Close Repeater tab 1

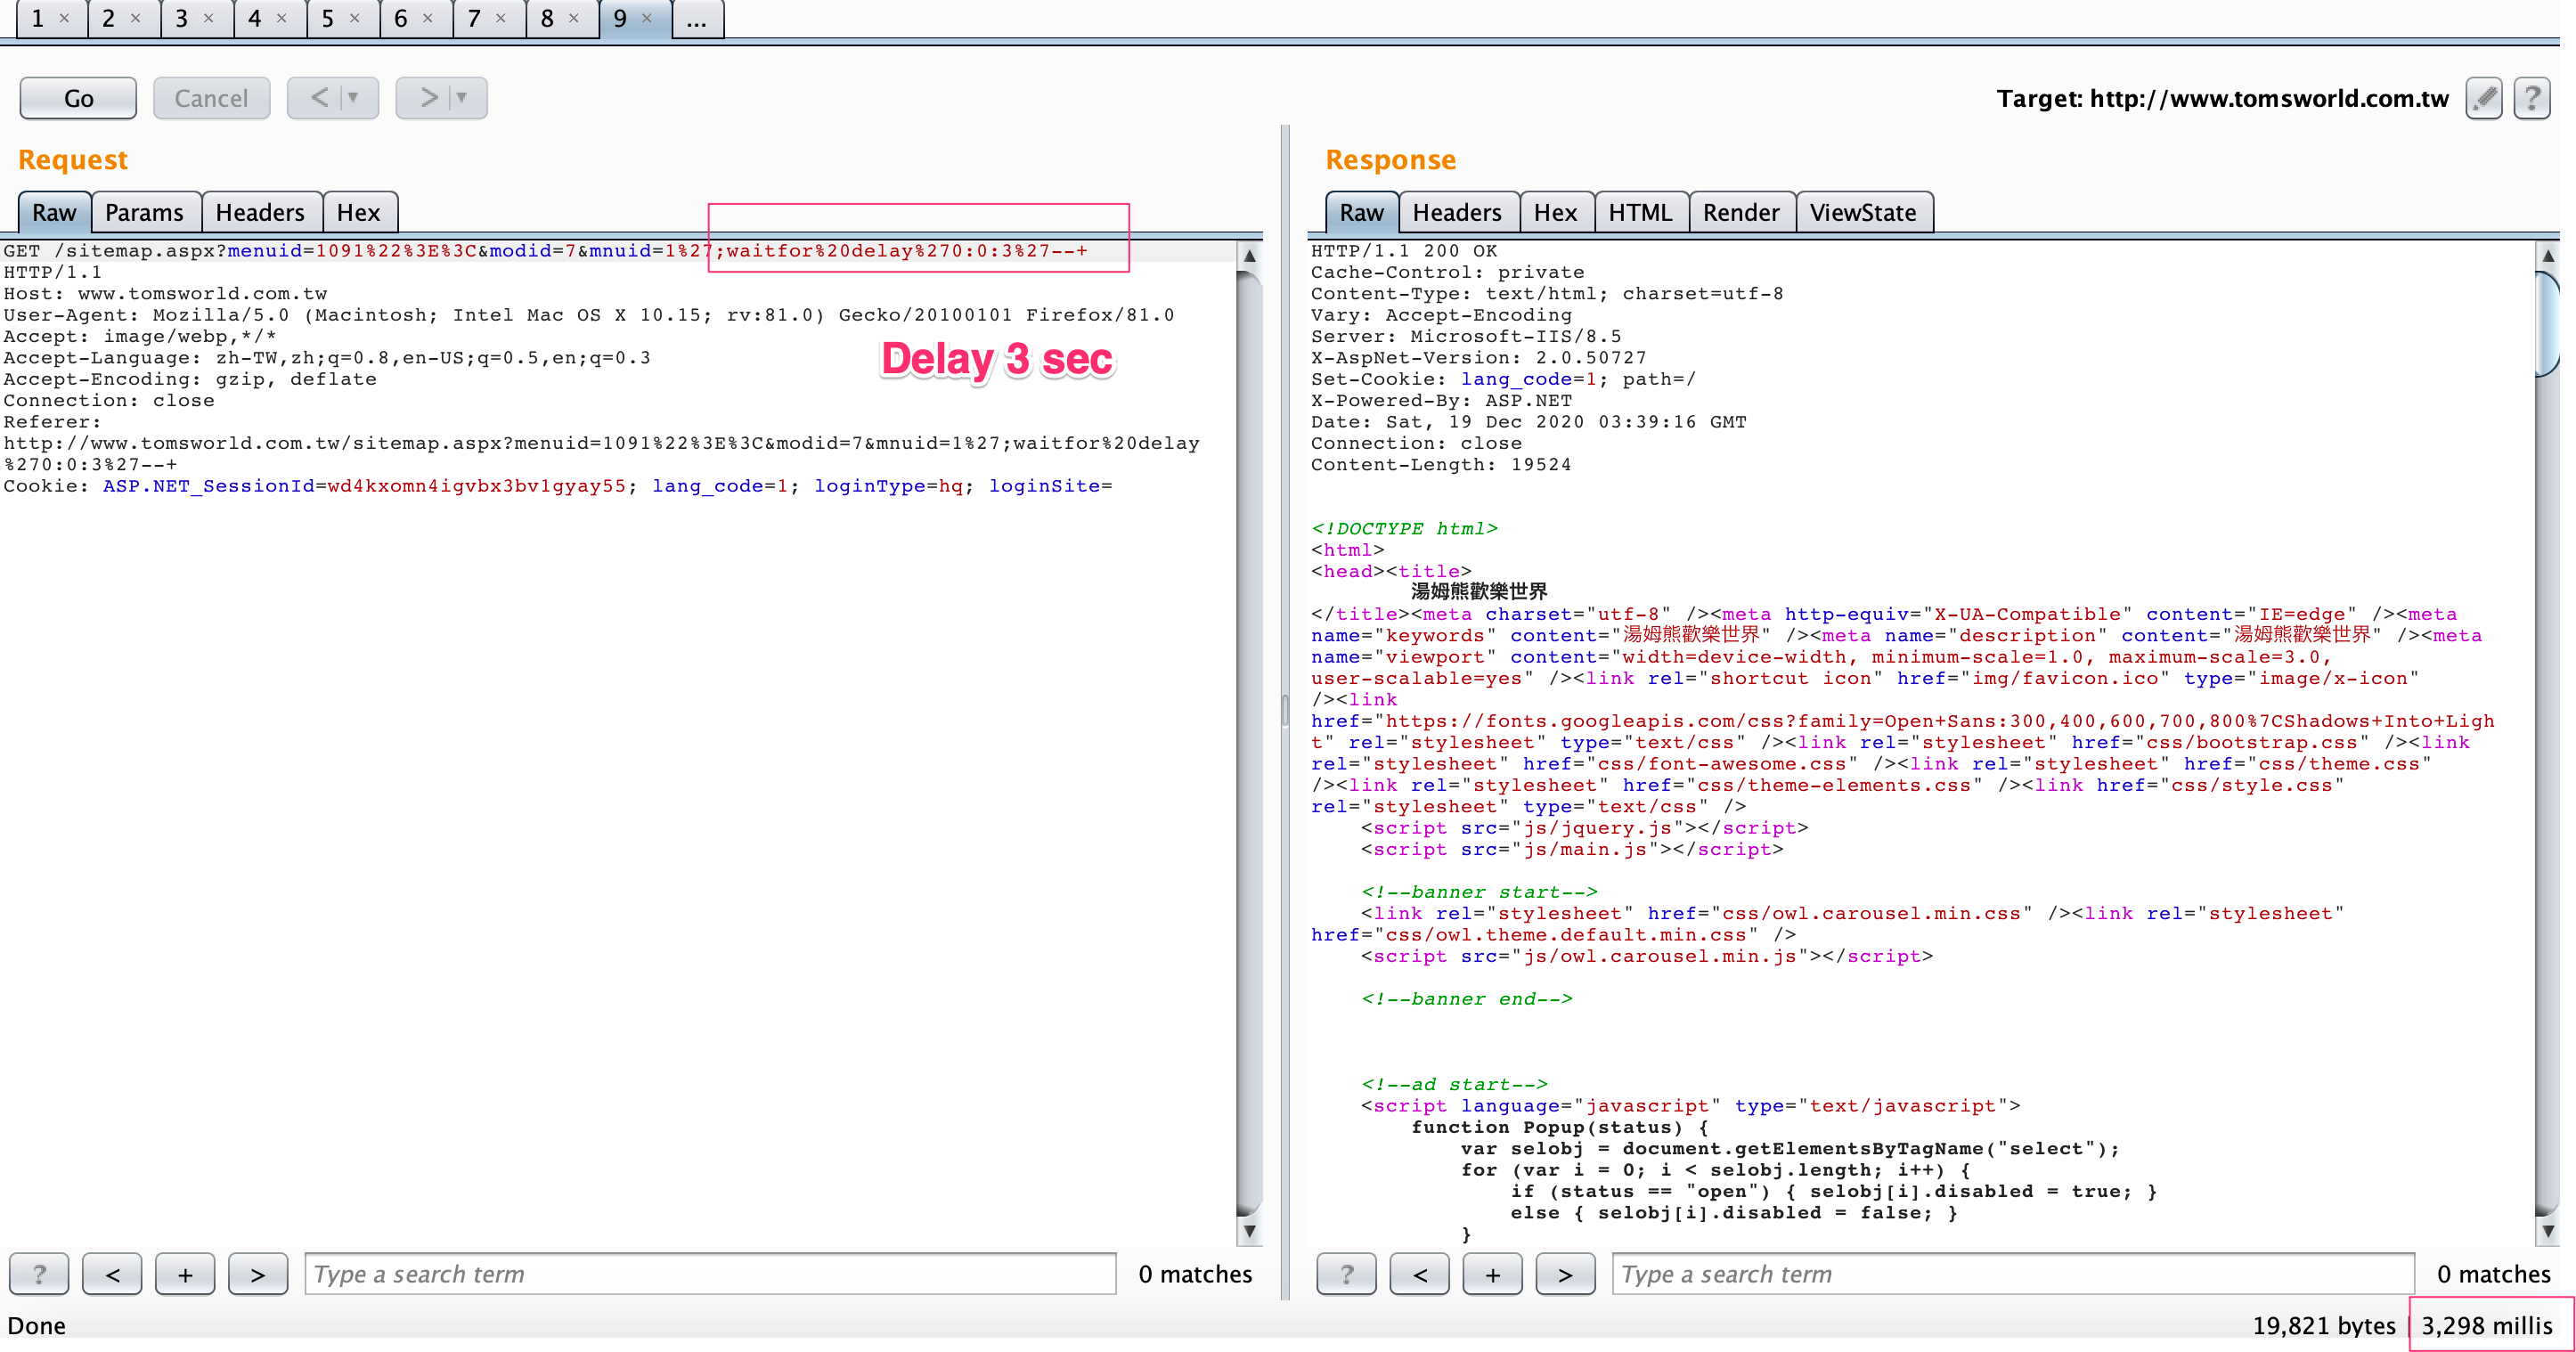[64, 18]
